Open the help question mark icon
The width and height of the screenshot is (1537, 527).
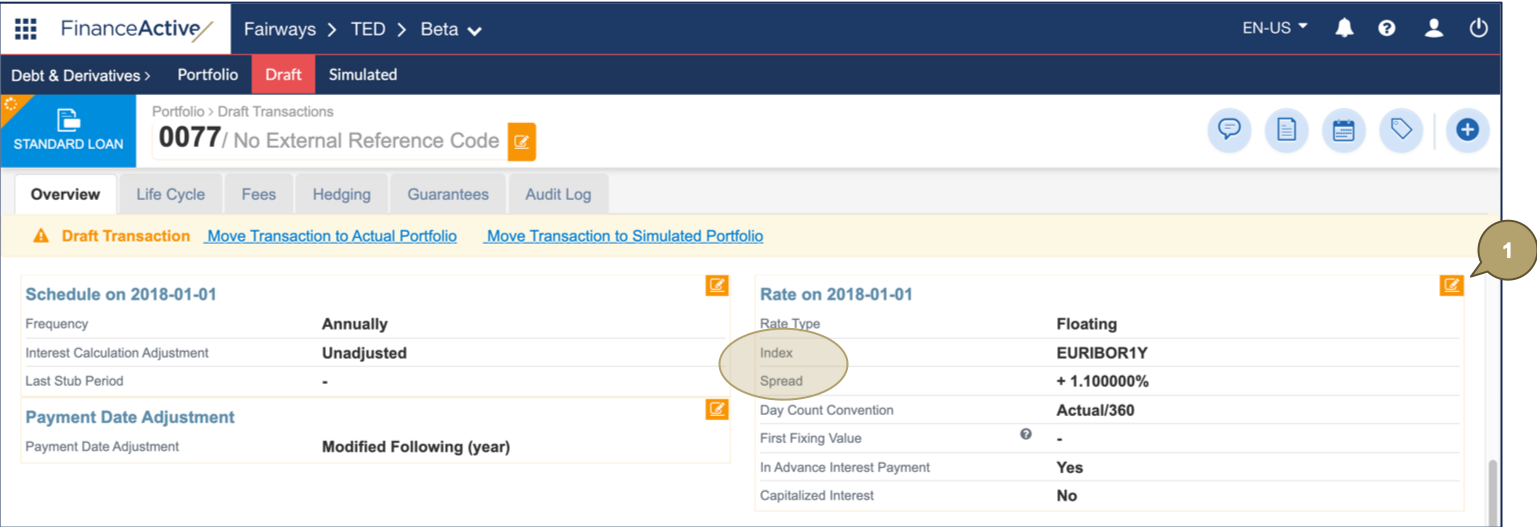tap(1386, 28)
